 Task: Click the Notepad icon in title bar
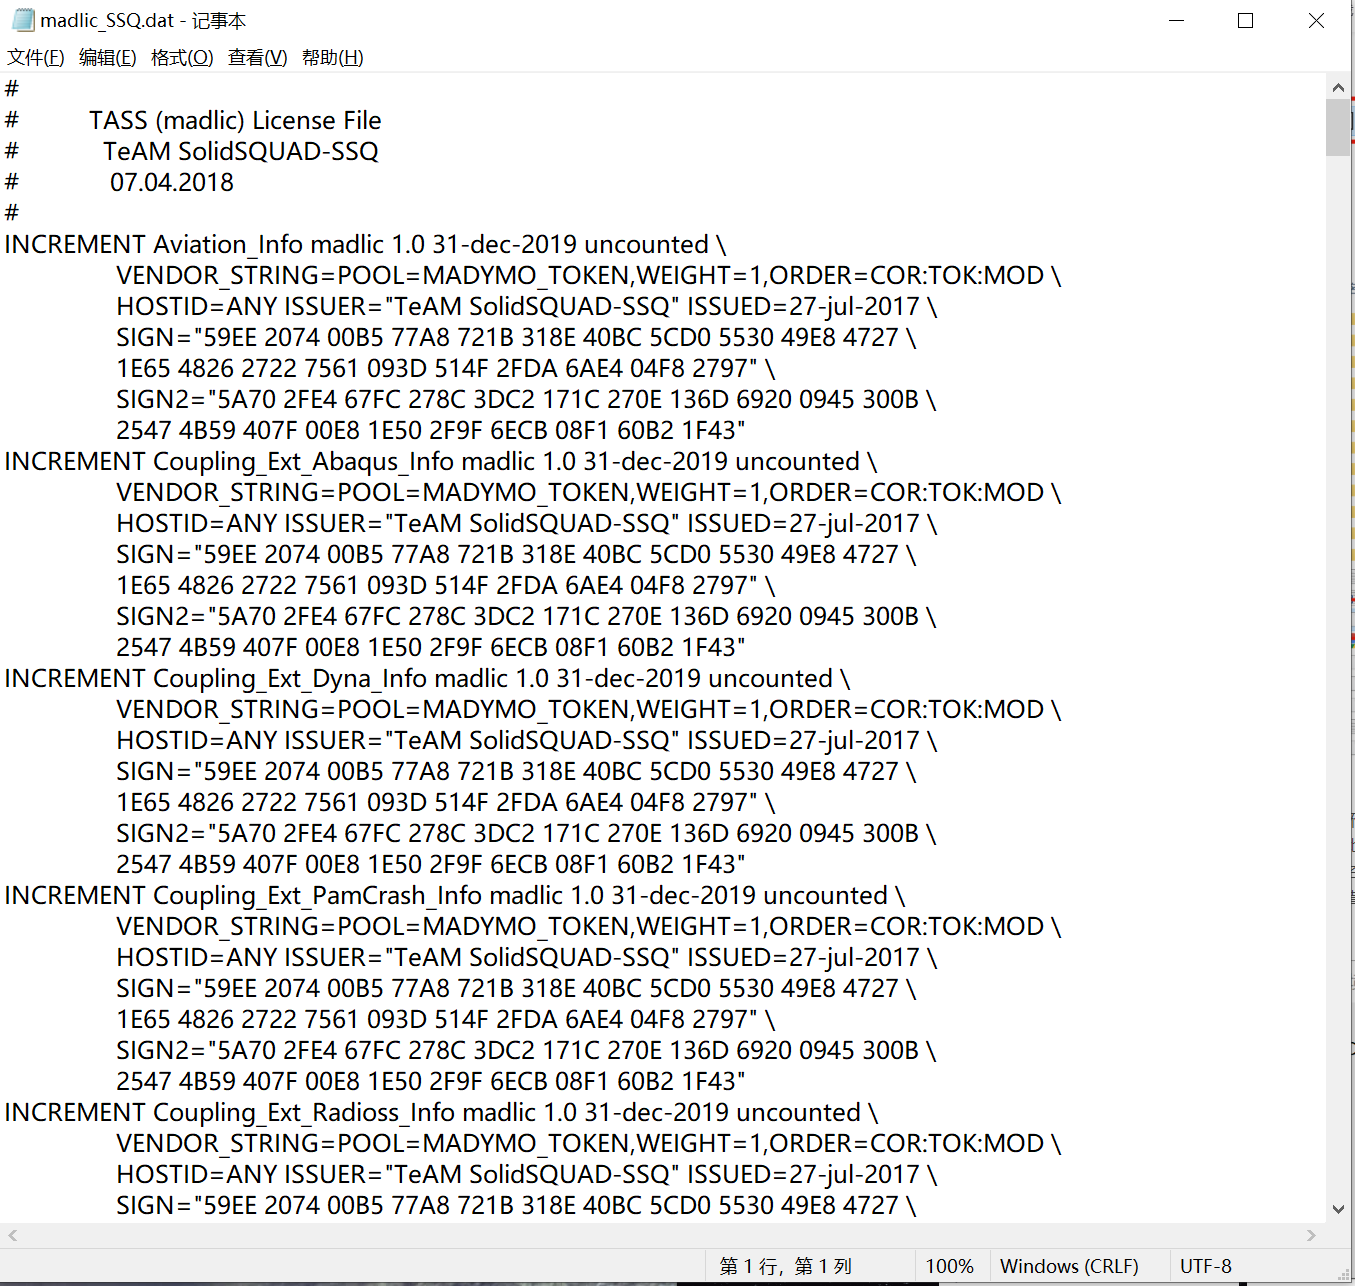tap(22, 20)
